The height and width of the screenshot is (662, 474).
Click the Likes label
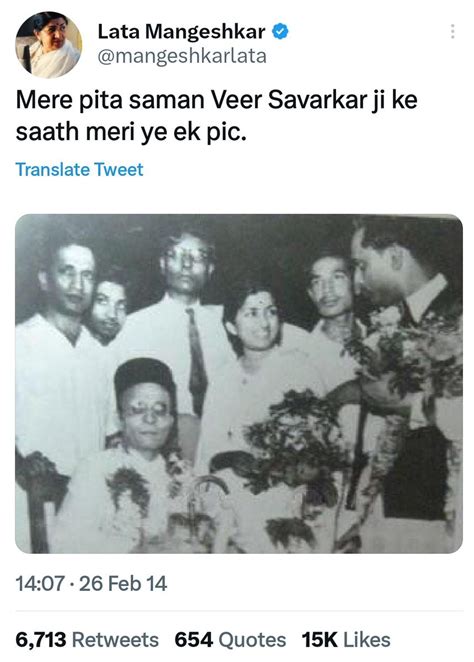(x=367, y=640)
